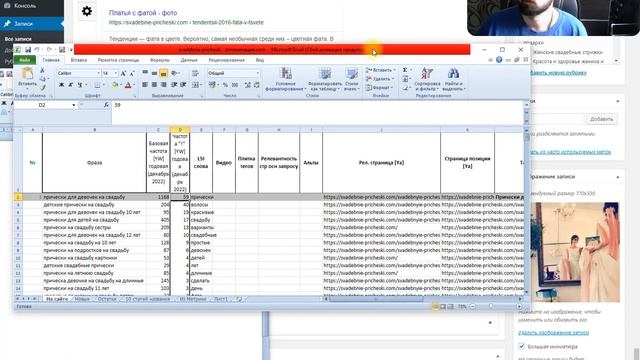Click the Cut scissors icon

[42, 71]
